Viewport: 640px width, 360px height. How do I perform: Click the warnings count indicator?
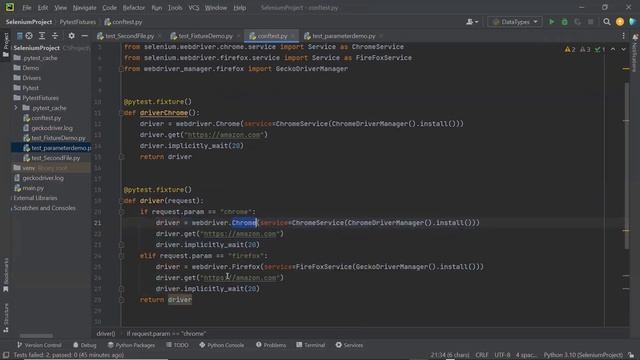(570, 49)
